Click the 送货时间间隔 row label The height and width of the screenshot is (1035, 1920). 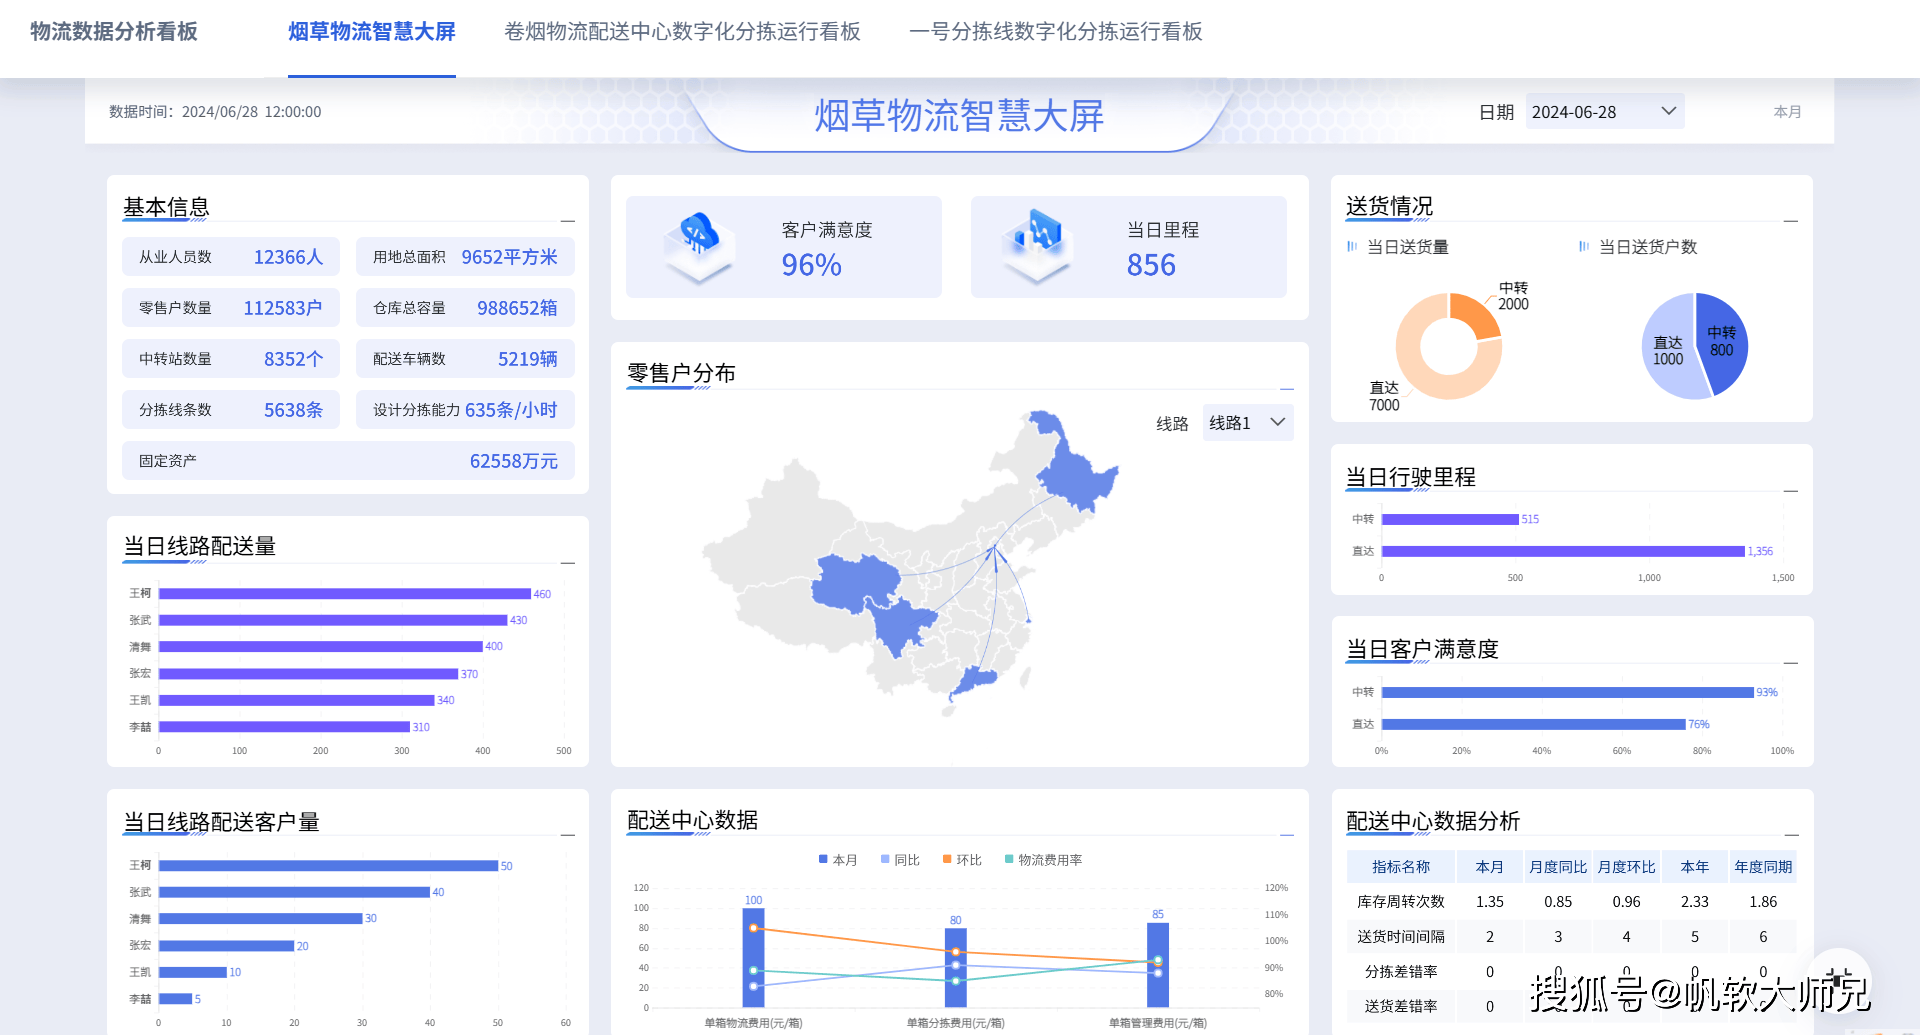(1400, 937)
